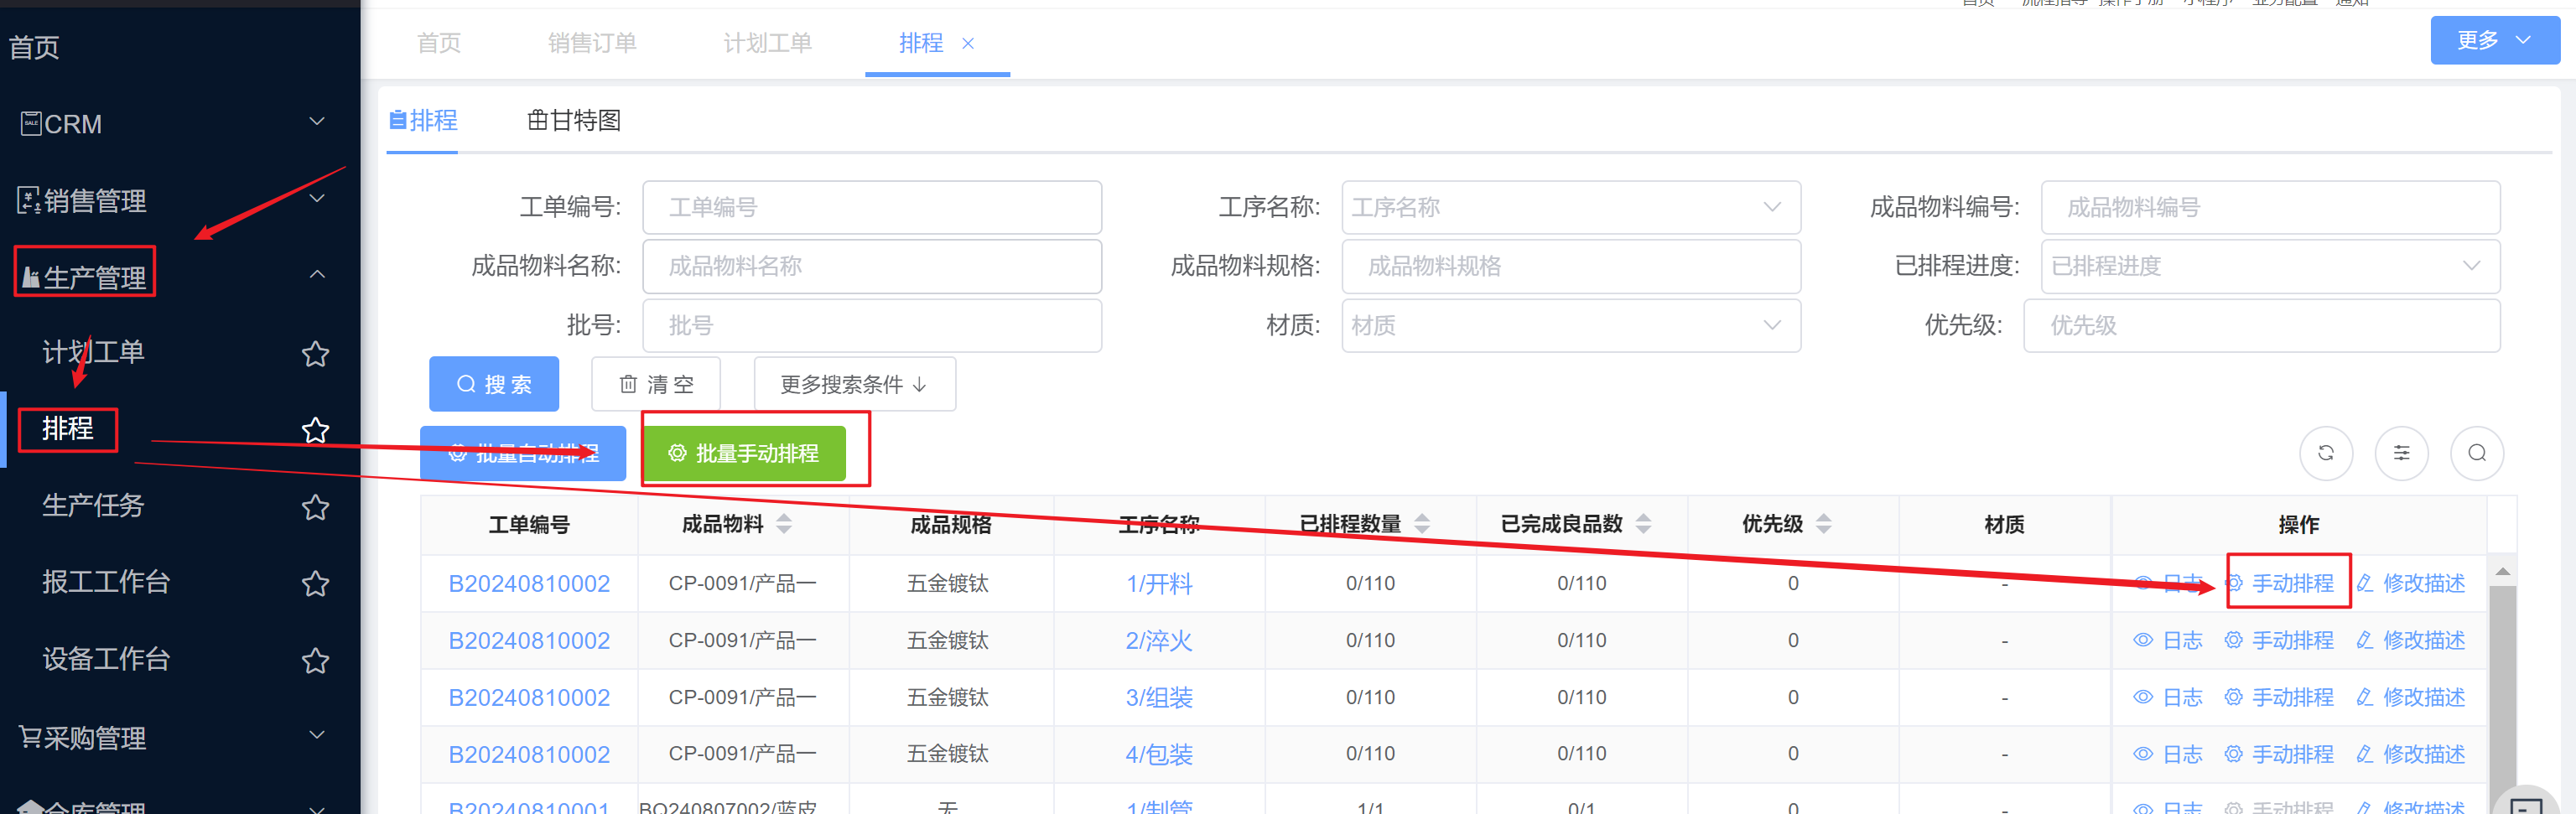Open 2/淬火 process link
This screenshot has width=2576, height=814.
pos(1159,640)
